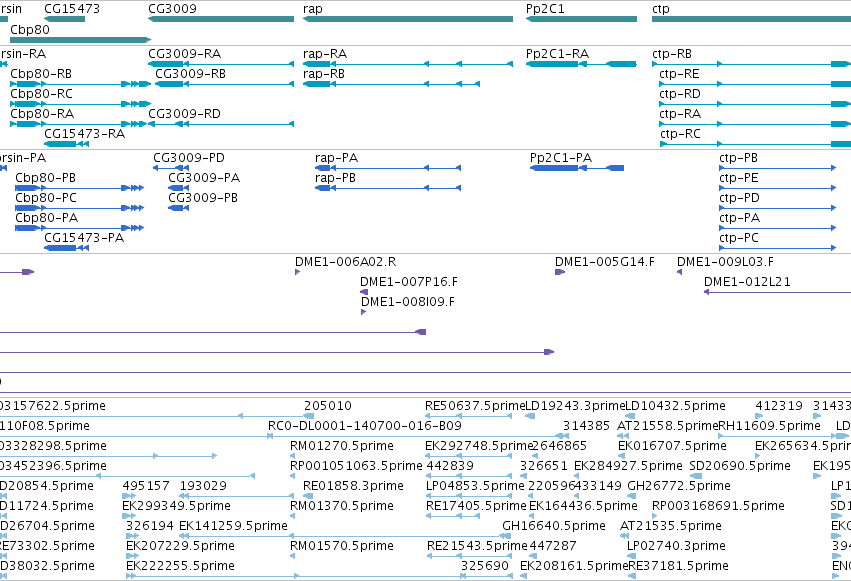Select the ctp-RC transcript label
This screenshot has width=851, height=581.
tap(681, 134)
